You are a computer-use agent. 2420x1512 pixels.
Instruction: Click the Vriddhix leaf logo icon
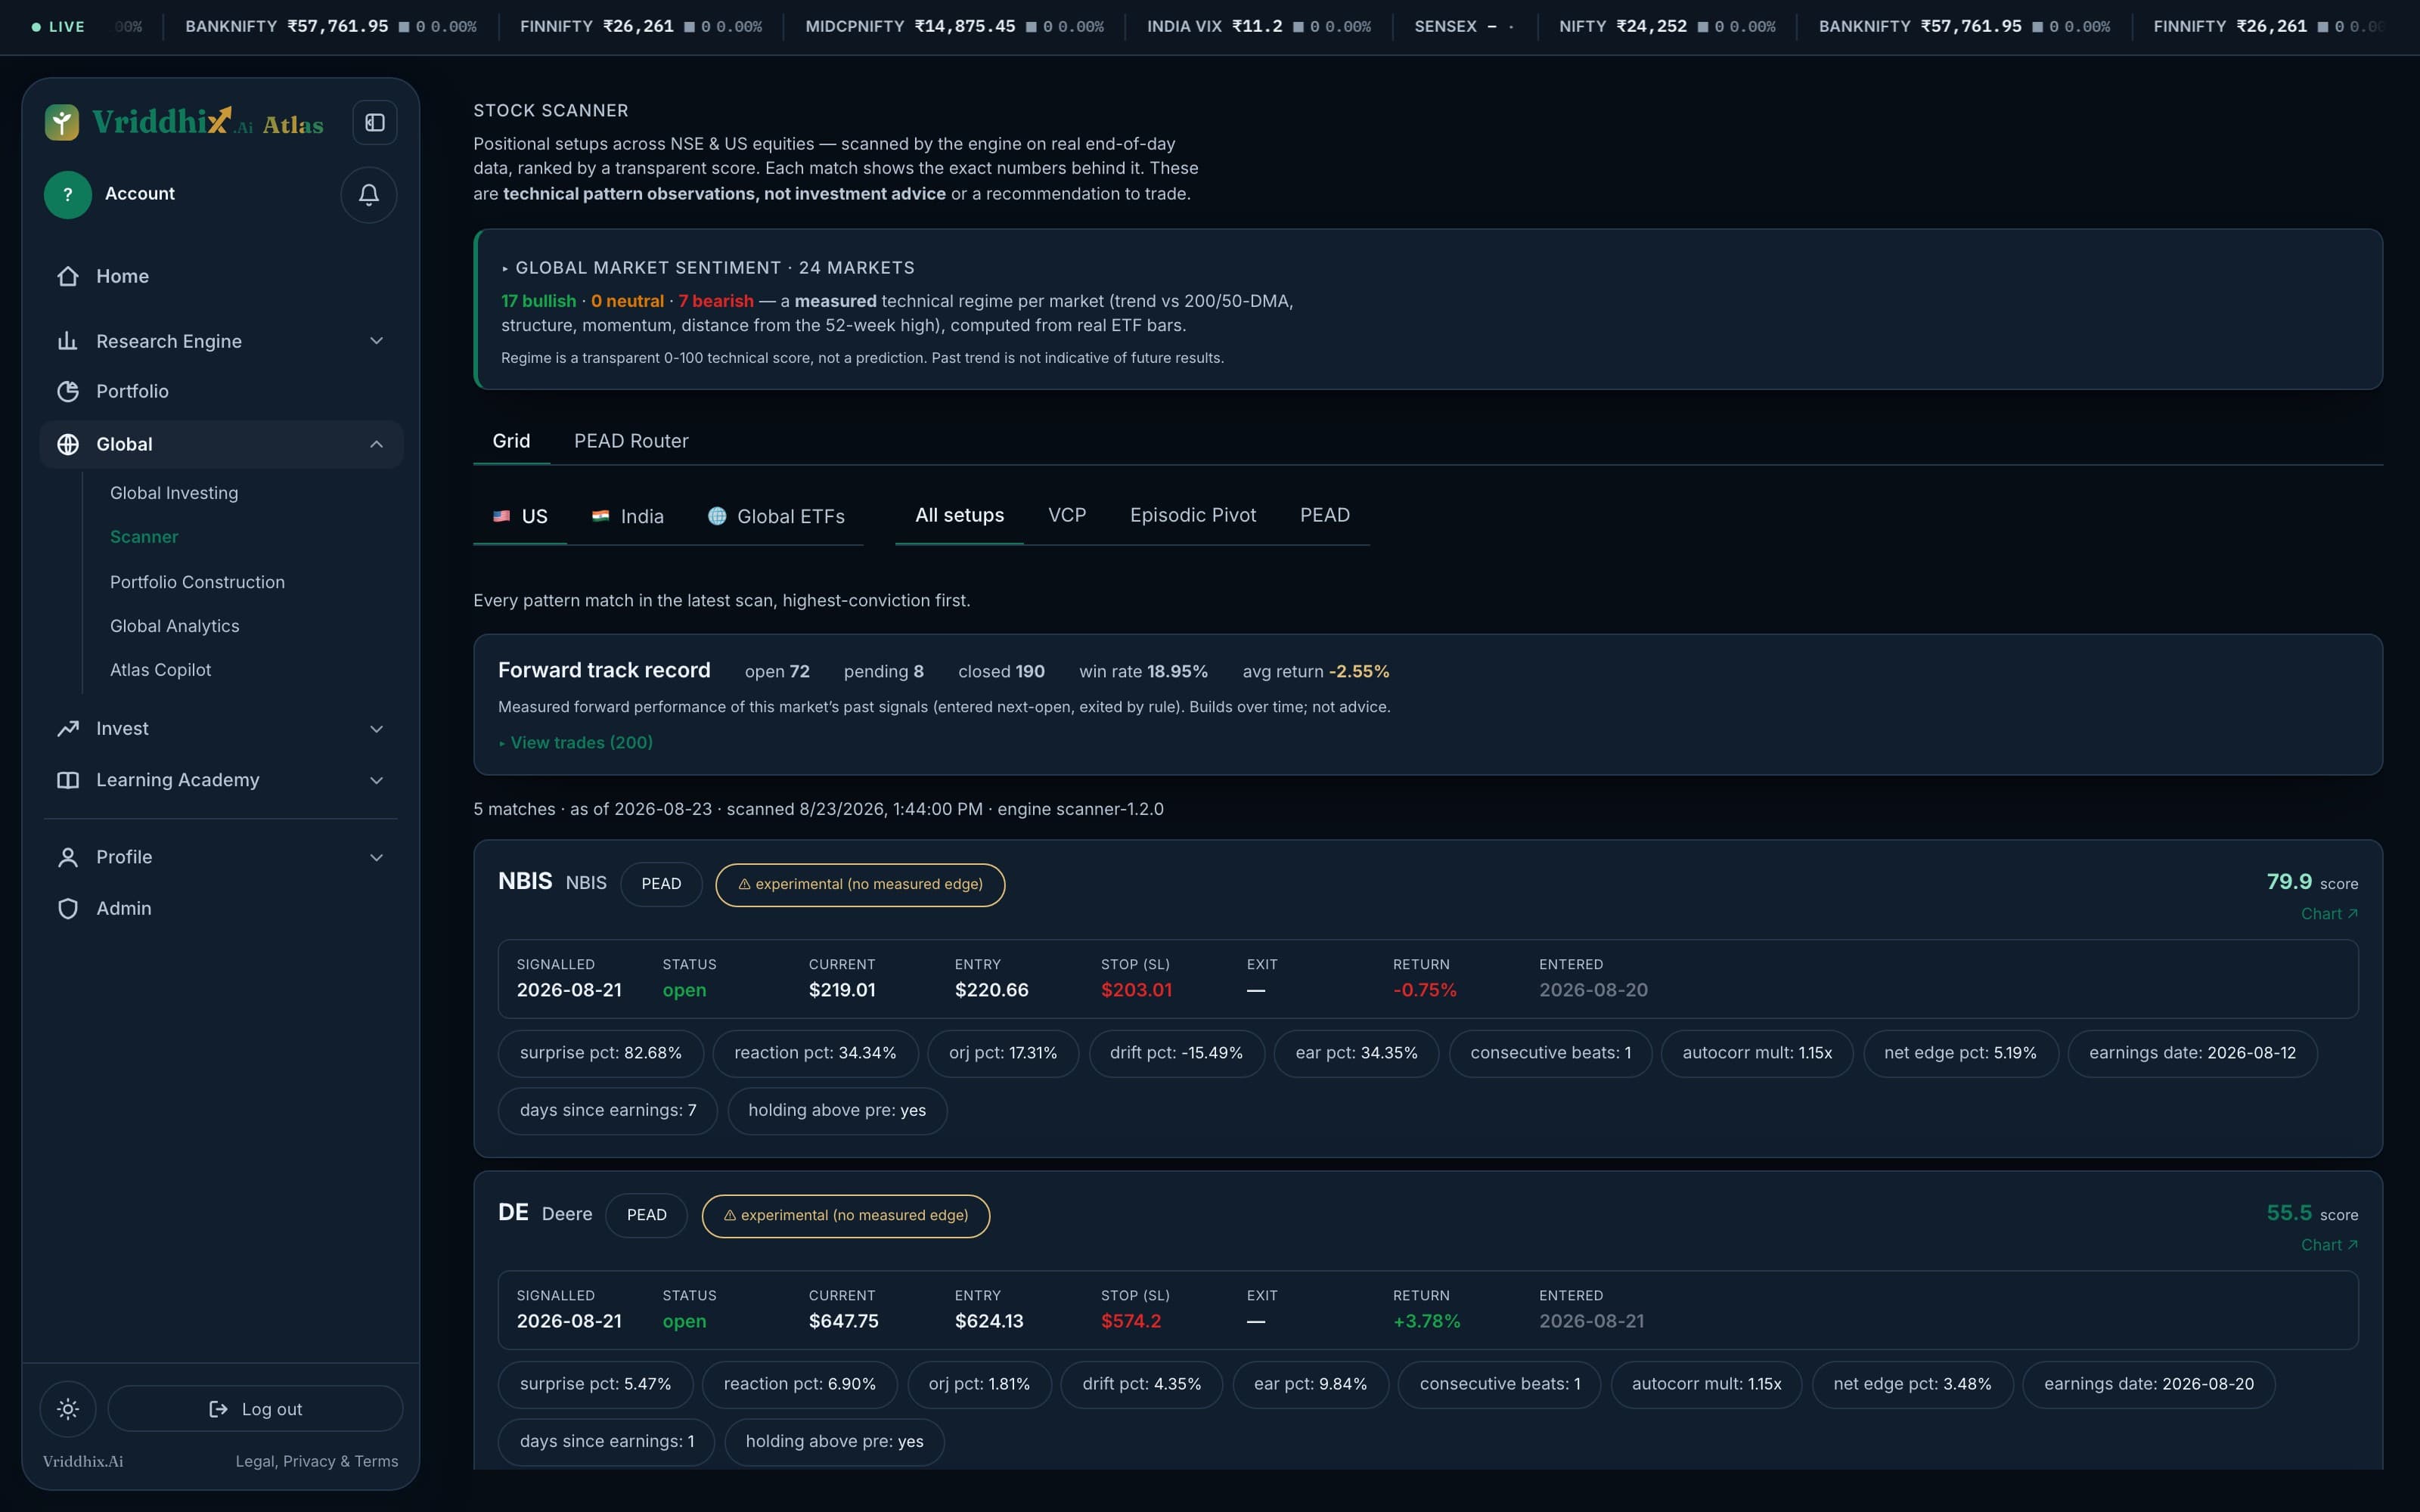tap(62, 122)
